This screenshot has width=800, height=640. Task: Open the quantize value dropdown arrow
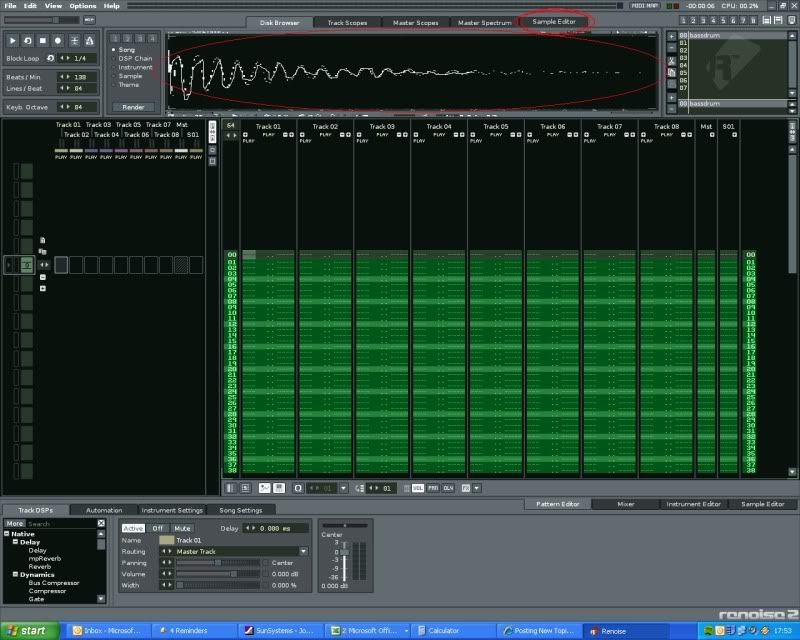[343, 488]
